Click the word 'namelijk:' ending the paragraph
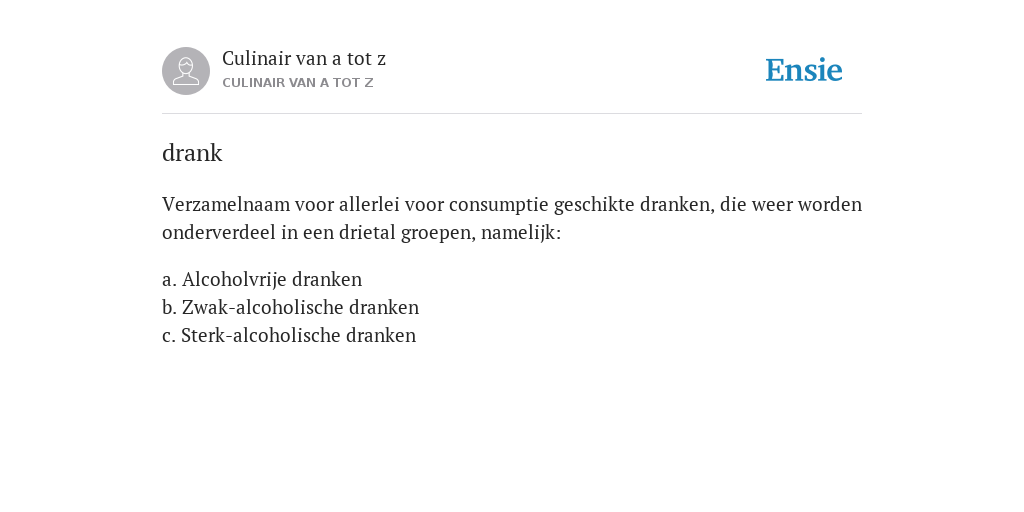 click(521, 233)
